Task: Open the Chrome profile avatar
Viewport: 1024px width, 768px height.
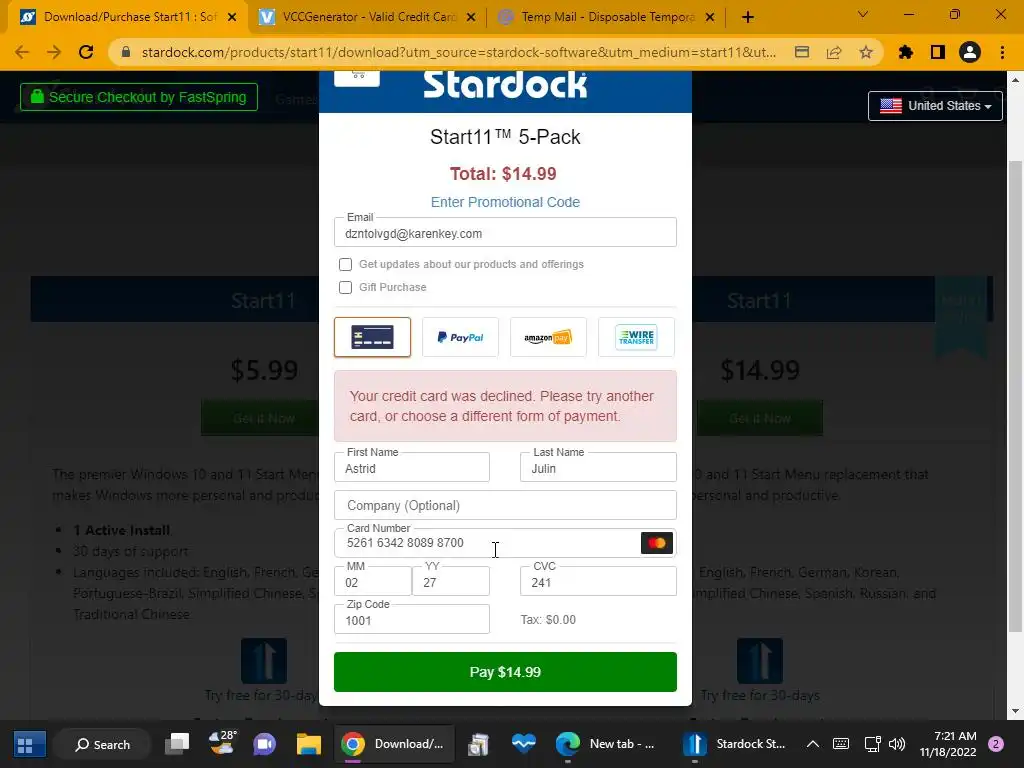Action: (970, 52)
